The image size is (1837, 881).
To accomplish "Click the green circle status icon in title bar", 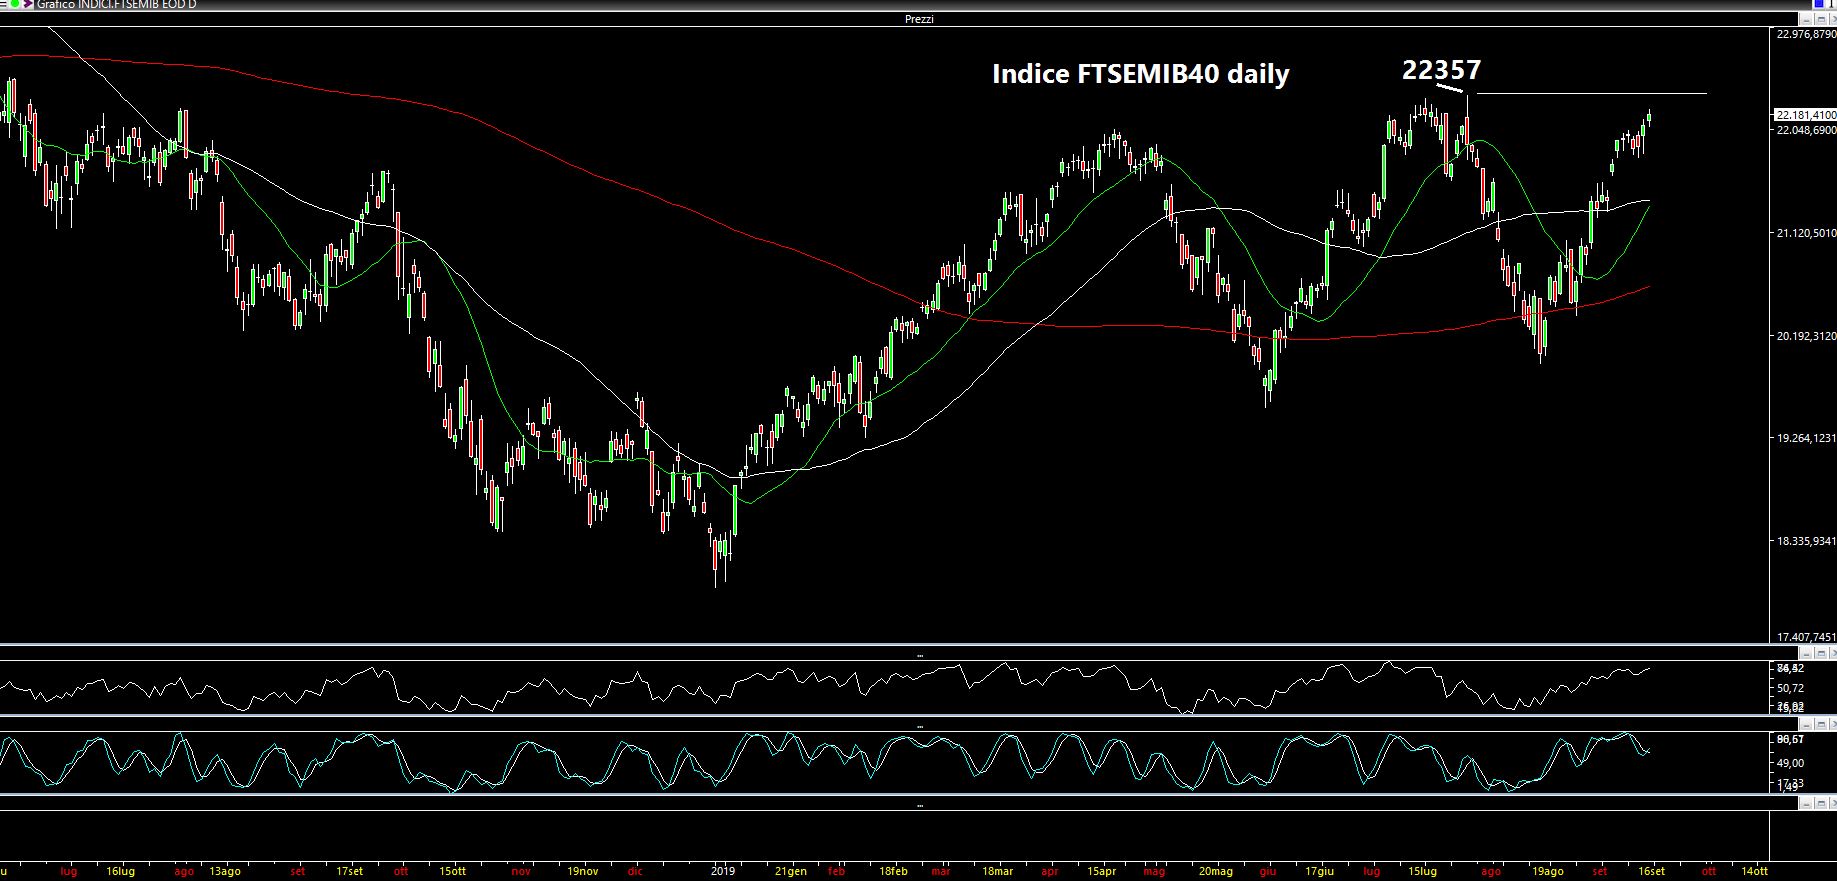I will [x=16, y=4].
